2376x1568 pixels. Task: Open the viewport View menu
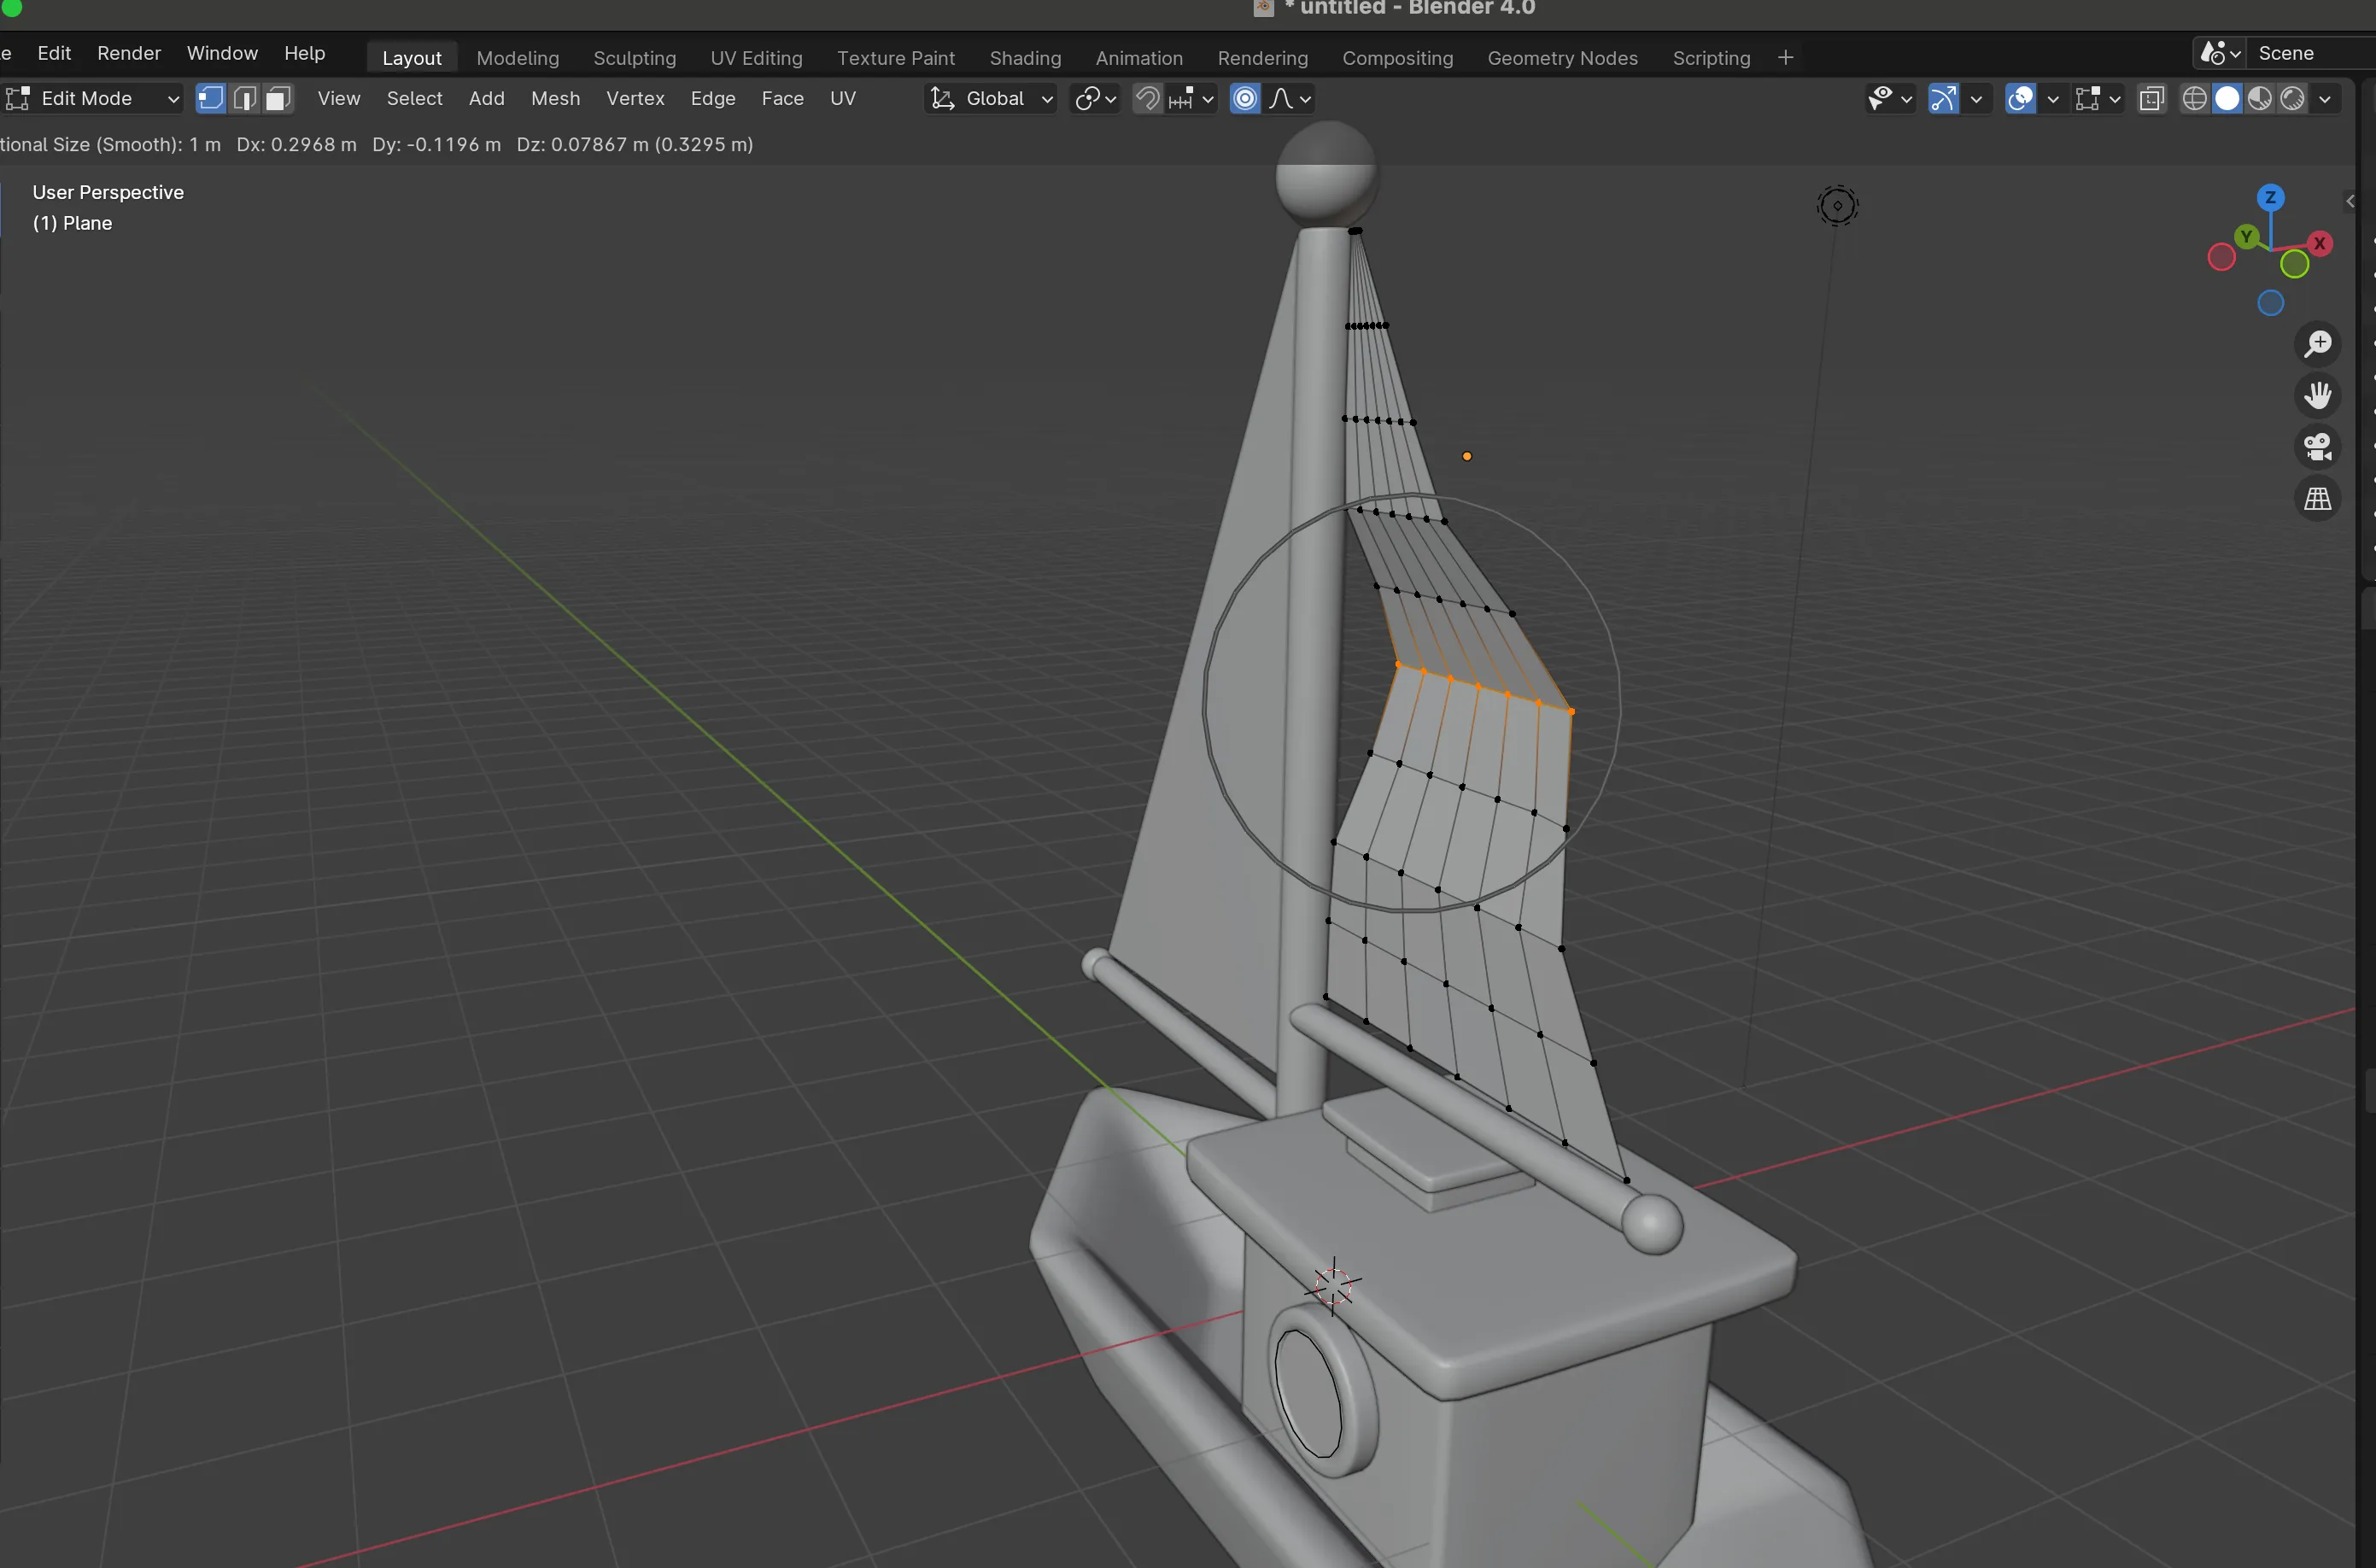tap(338, 98)
